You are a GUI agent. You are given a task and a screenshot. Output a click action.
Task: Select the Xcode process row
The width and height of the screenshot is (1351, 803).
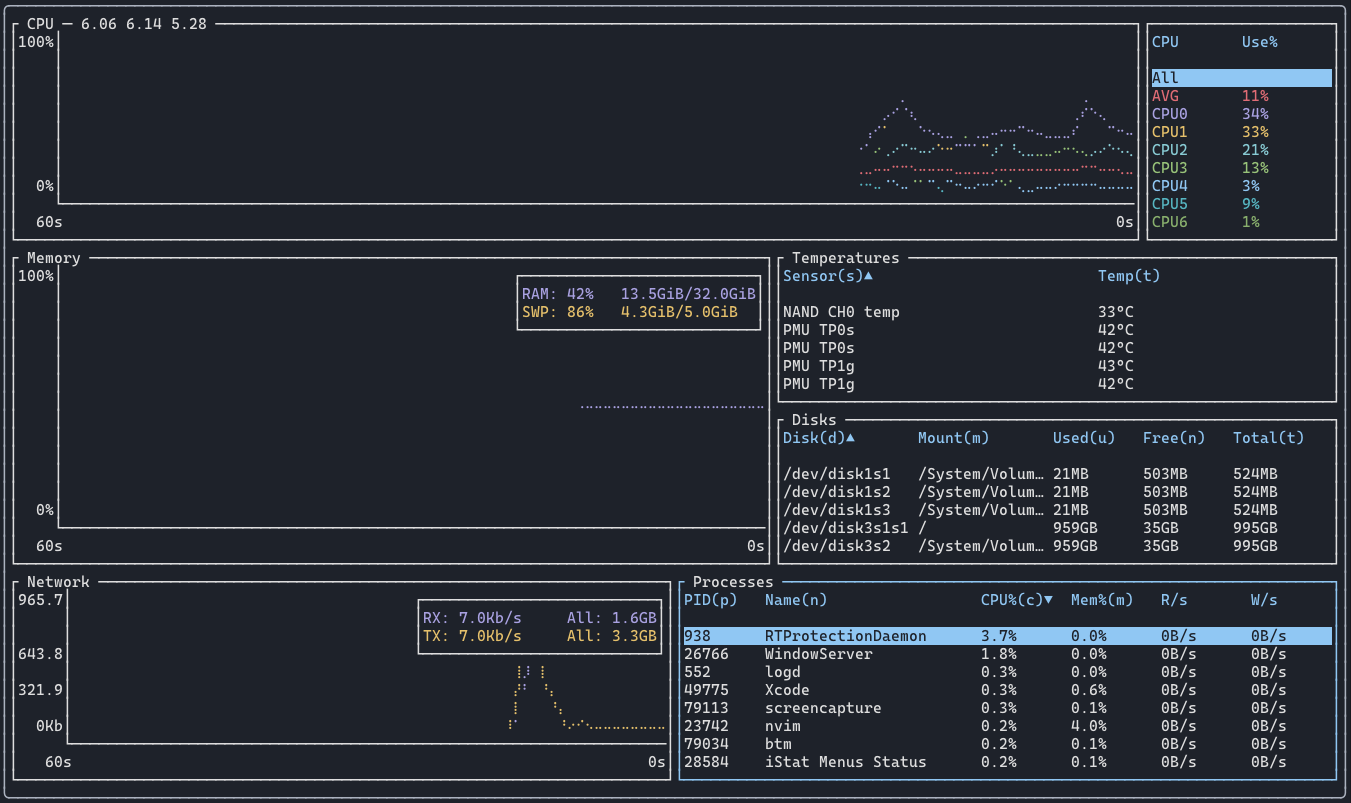tap(1008, 690)
